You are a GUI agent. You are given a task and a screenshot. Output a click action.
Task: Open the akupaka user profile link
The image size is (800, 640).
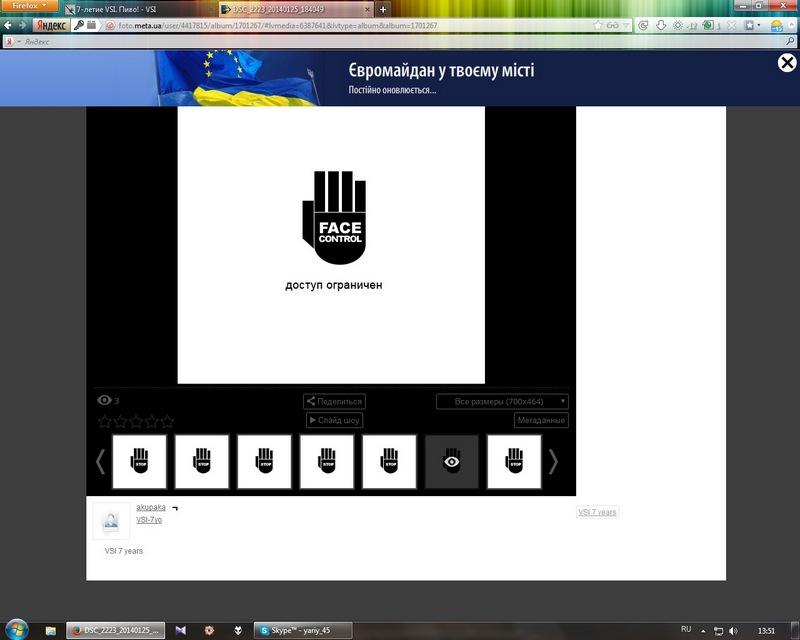tap(151, 508)
